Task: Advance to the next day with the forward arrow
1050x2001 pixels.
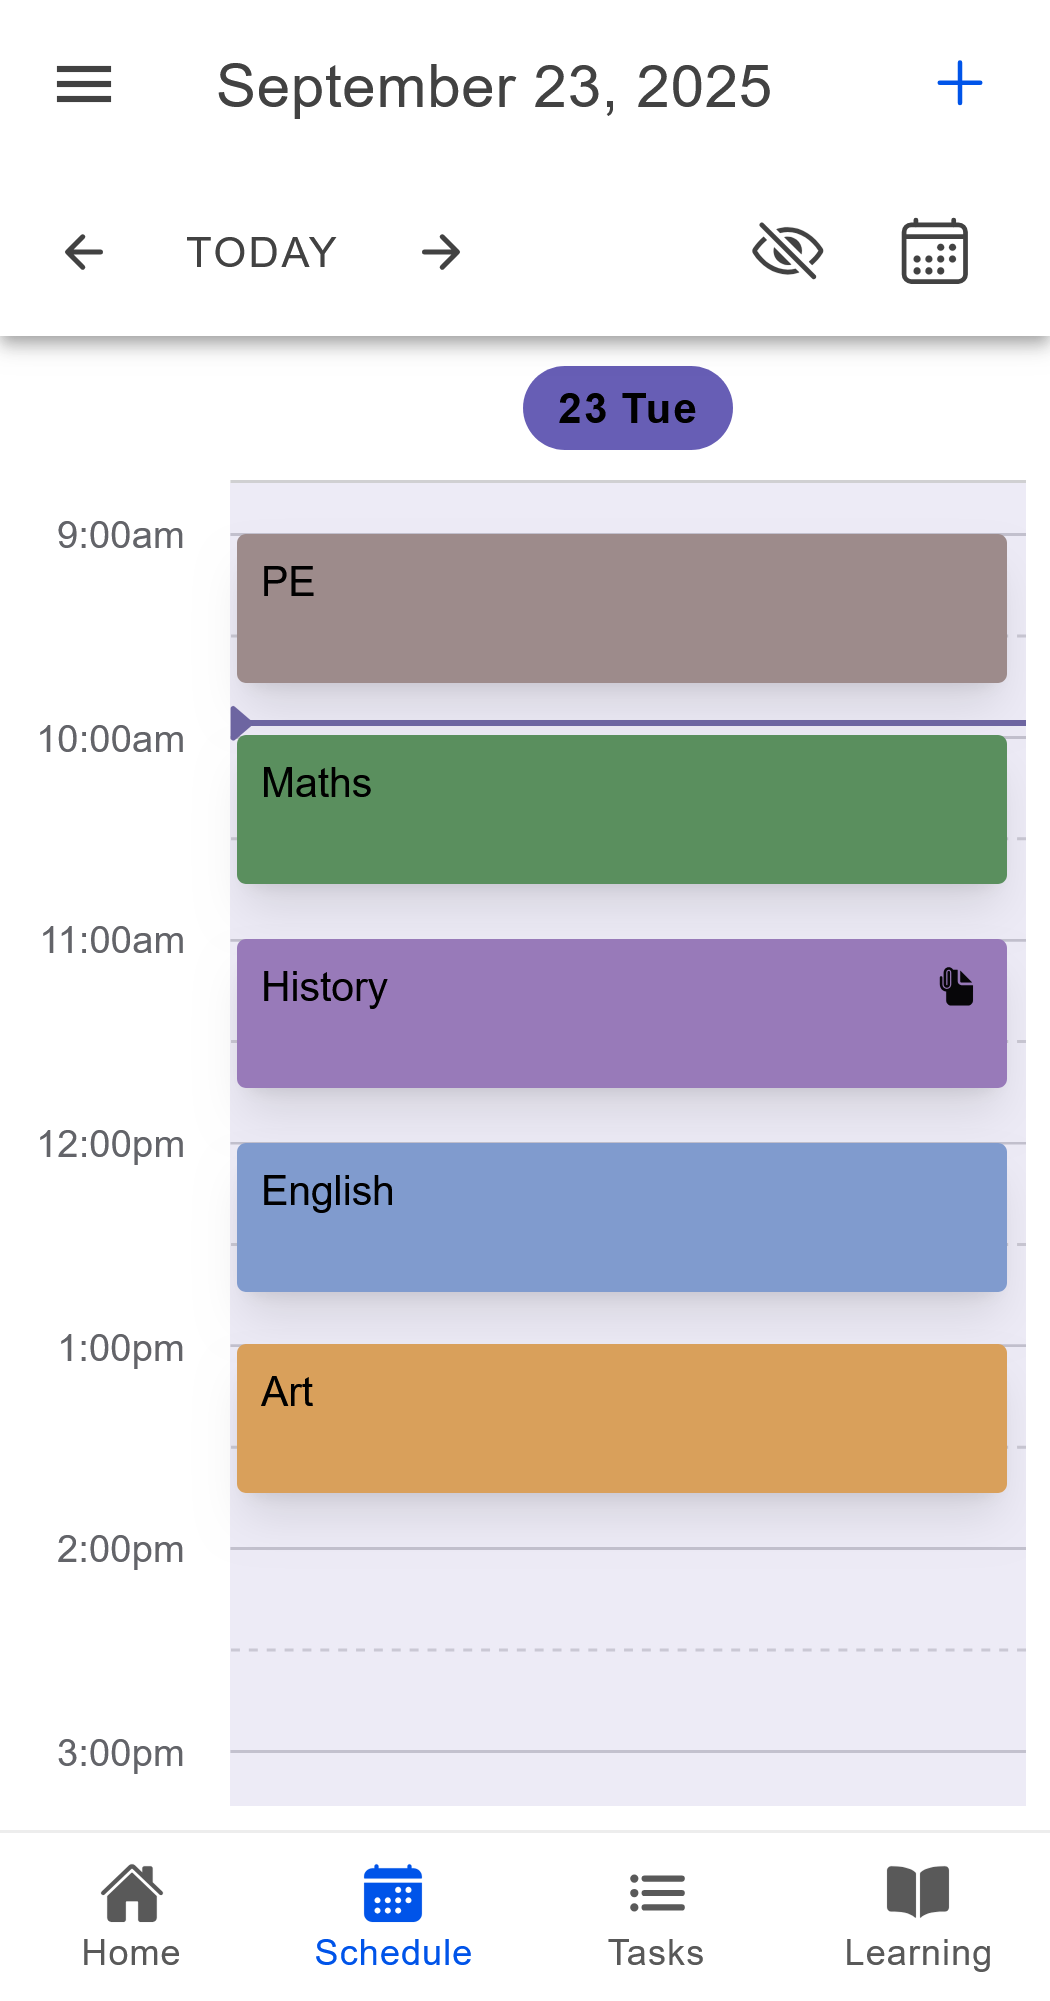Action: [x=440, y=252]
